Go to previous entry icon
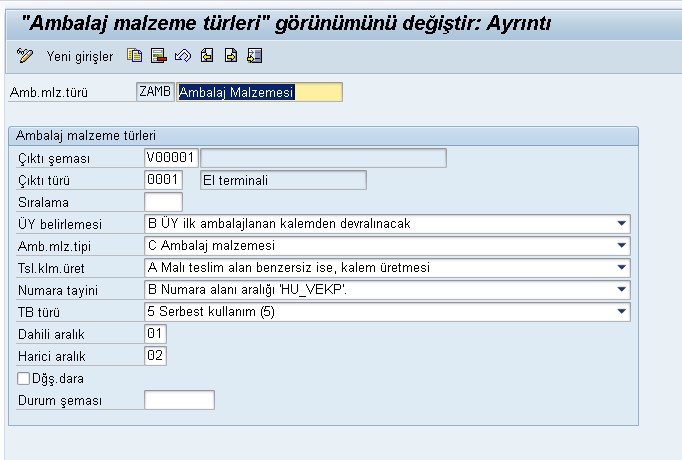This screenshot has width=682, height=460. [x=206, y=55]
